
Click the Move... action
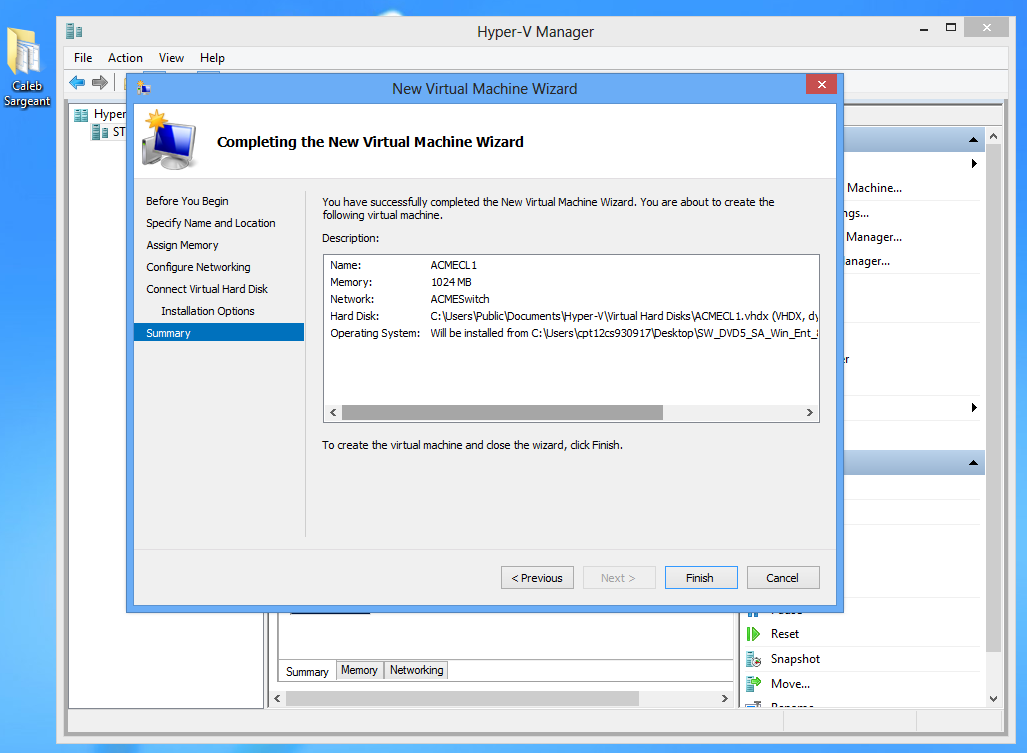pos(791,684)
